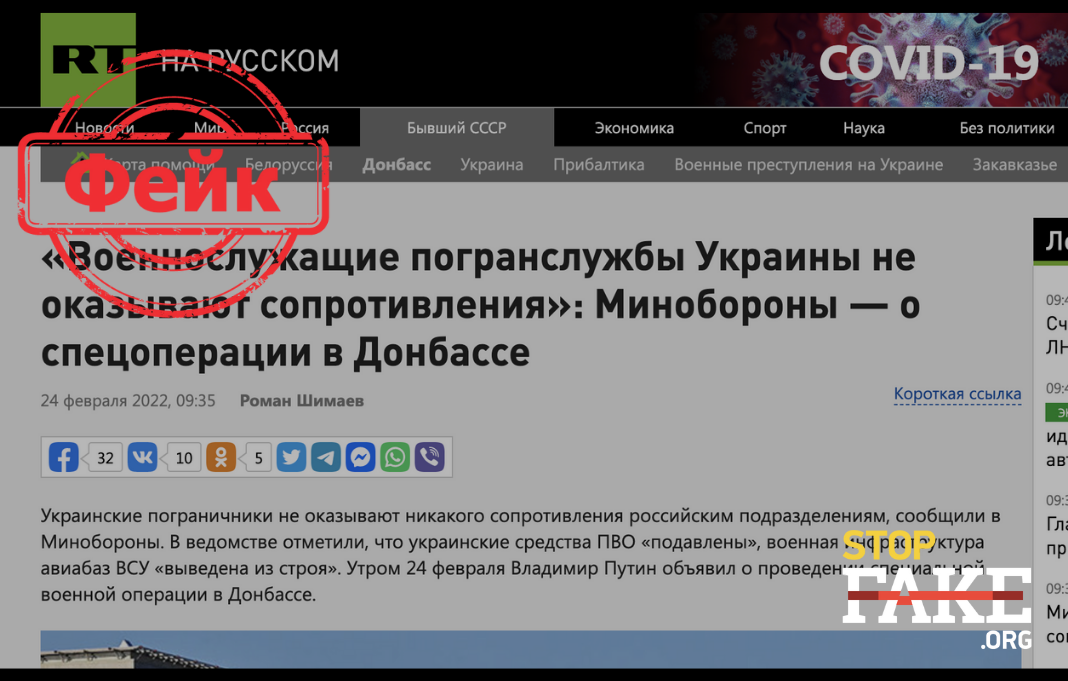Open Военные преступления на Украине subsection
The image size is (1068, 681).
tap(808, 165)
